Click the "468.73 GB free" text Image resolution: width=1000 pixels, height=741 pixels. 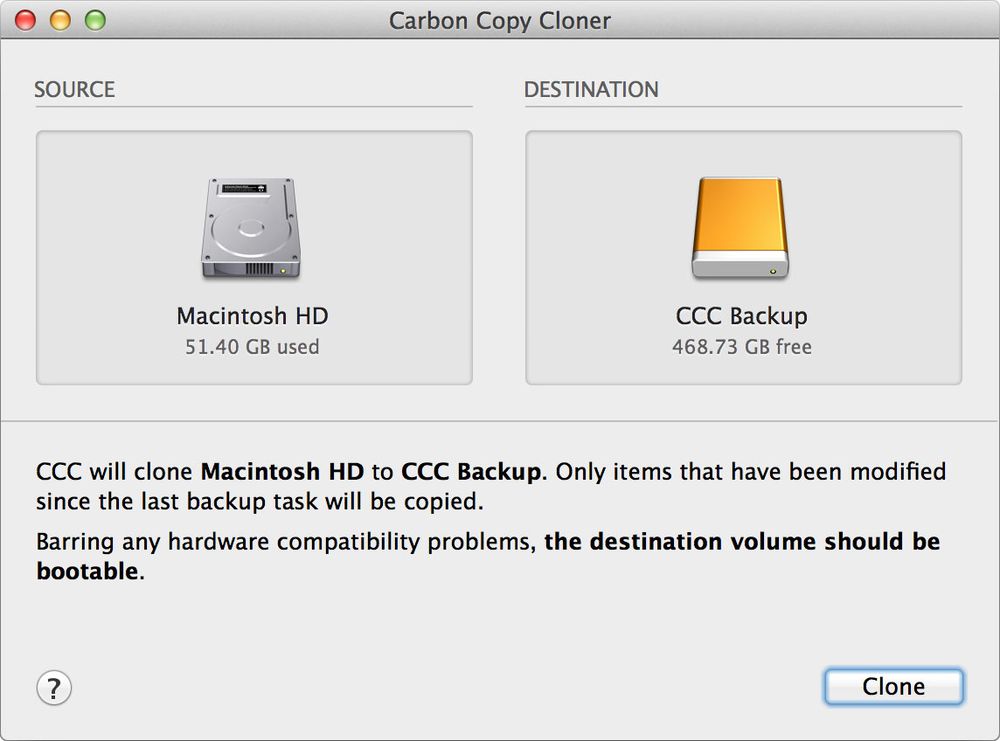(x=741, y=347)
